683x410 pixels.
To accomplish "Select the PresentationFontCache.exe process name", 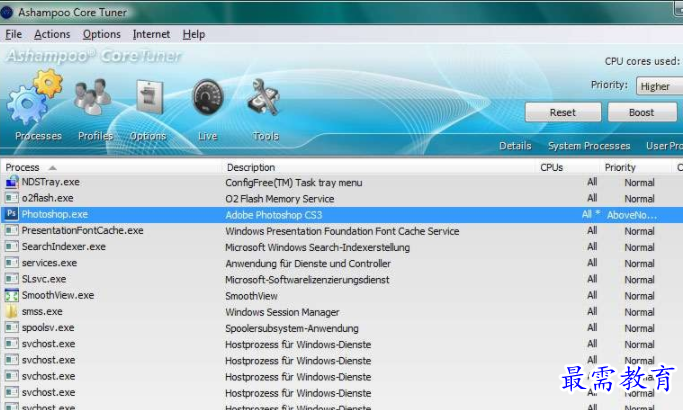I will pyautogui.click(x=83, y=230).
